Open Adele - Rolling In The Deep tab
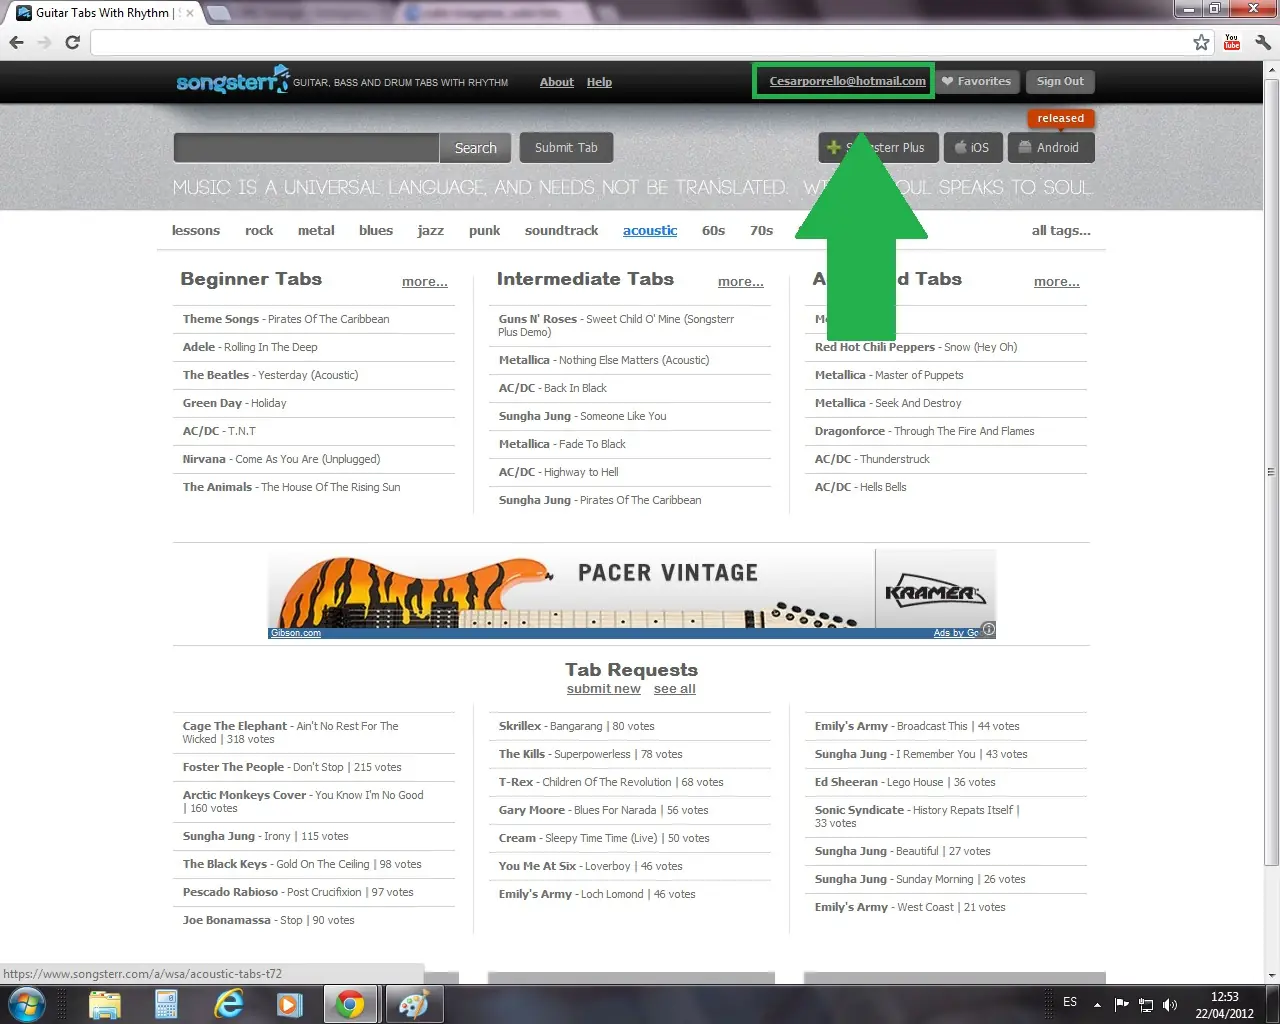This screenshot has height=1024, width=1280. point(250,347)
